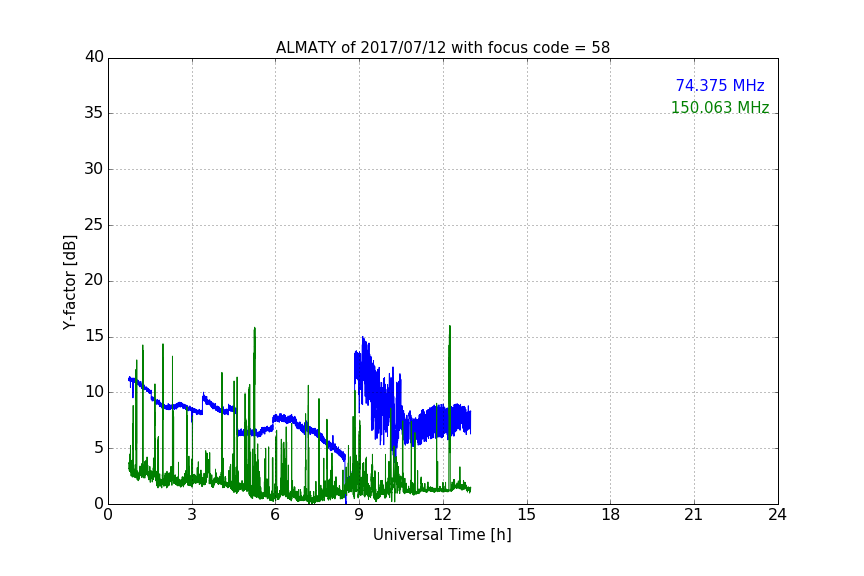Click the plot title "ALMATY of 2017/07/12 with focus code = 58"
This screenshot has width=864, height=576.
442,48
